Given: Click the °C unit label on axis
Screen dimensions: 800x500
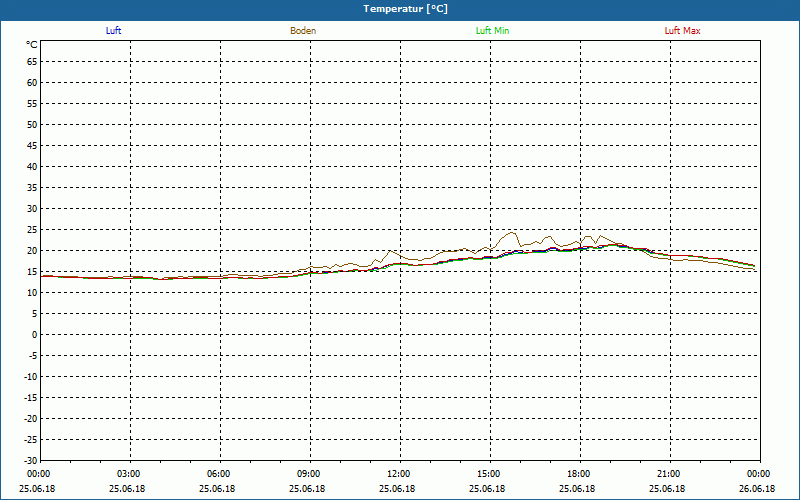Looking at the screenshot, I should tap(32, 45).
